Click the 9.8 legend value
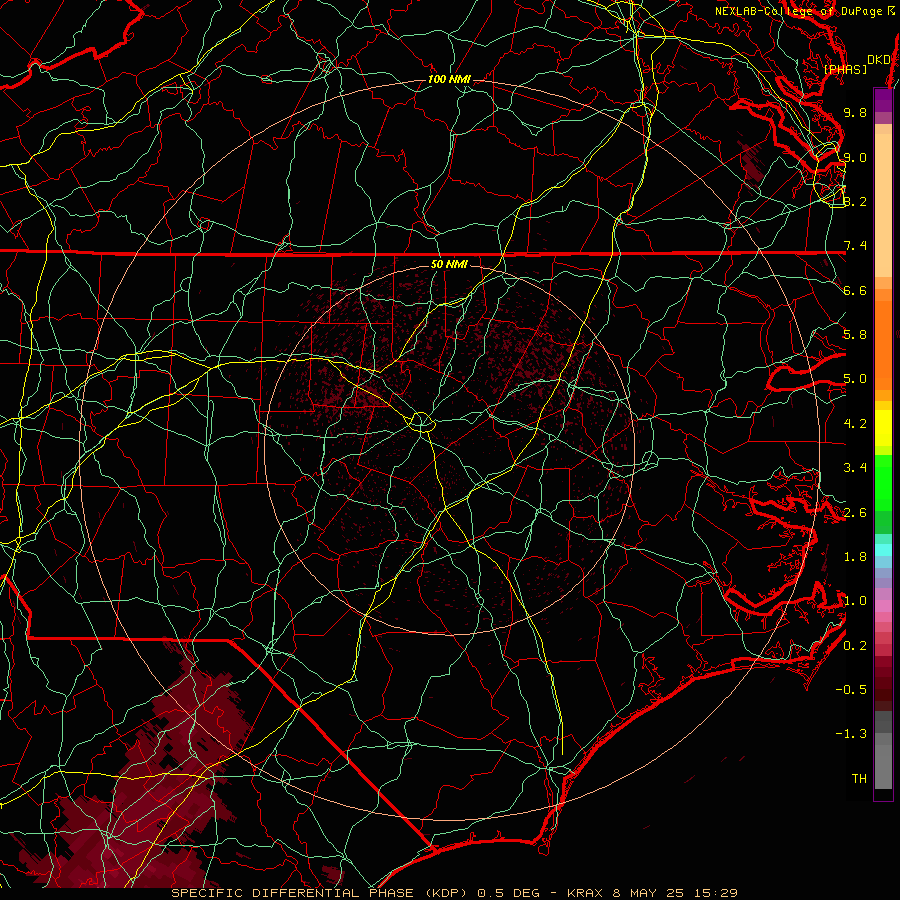This screenshot has height=900, width=900. coord(855,112)
